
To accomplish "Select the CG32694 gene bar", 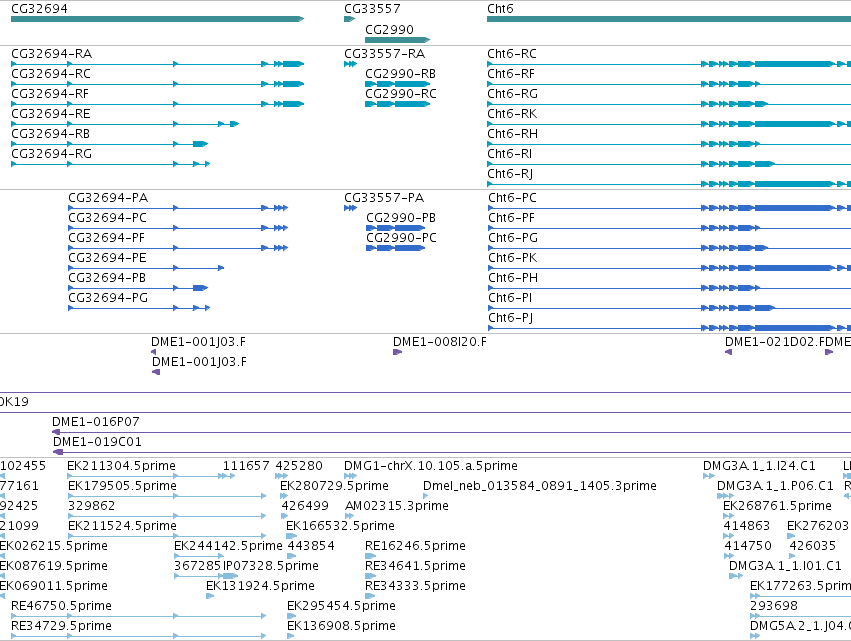I will 157,19.
